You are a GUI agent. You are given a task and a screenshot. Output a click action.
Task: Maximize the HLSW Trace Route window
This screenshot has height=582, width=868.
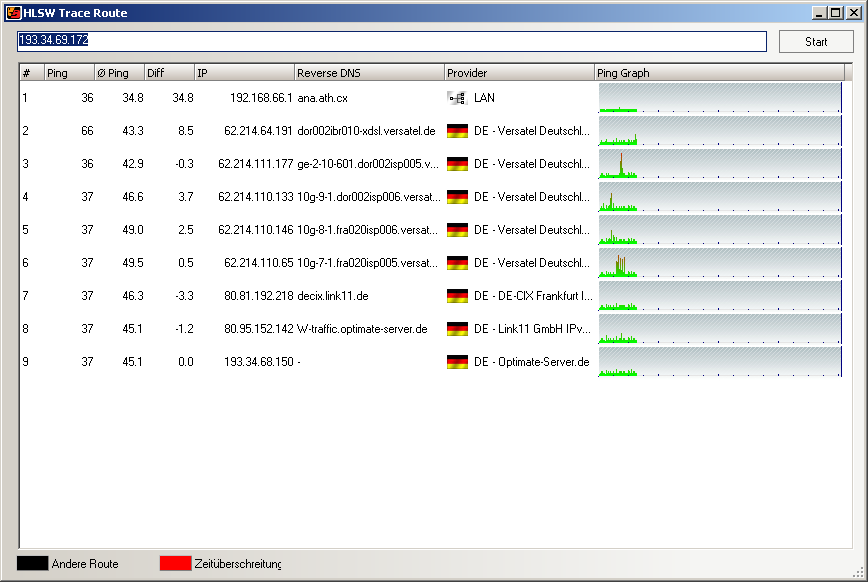tap(836, 13)
